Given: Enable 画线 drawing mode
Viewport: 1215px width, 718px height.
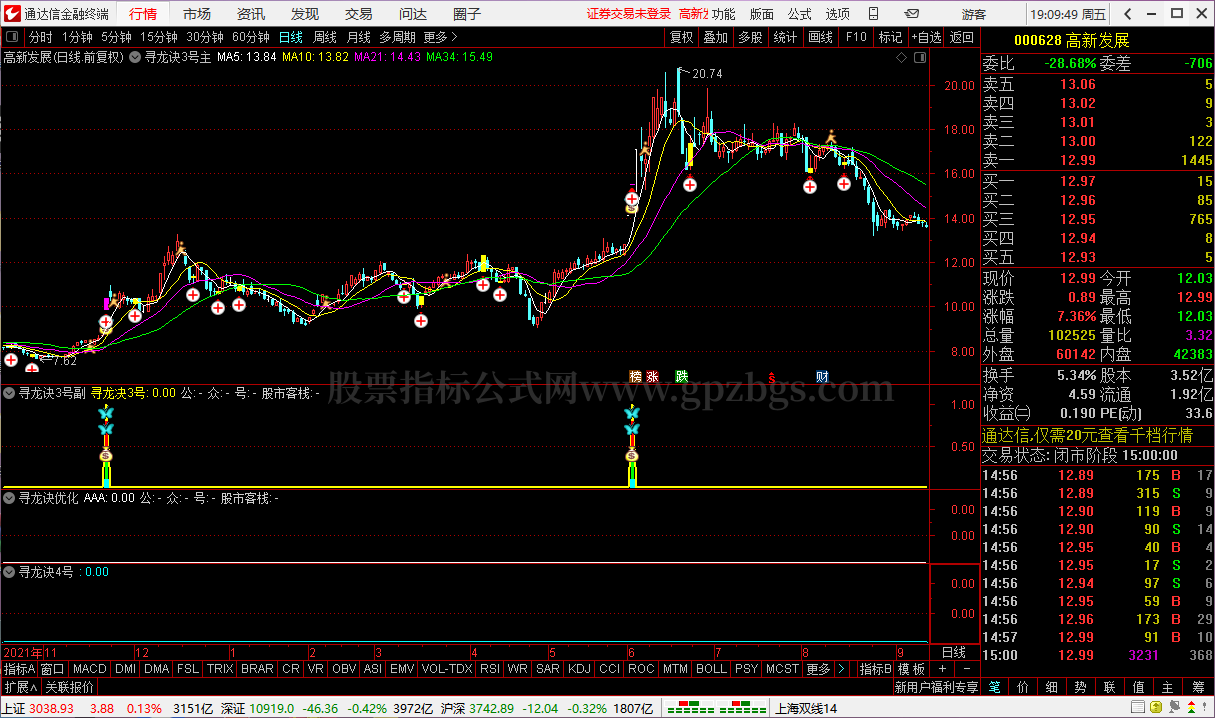Looking at the screenshot, I should coord(820,37).
